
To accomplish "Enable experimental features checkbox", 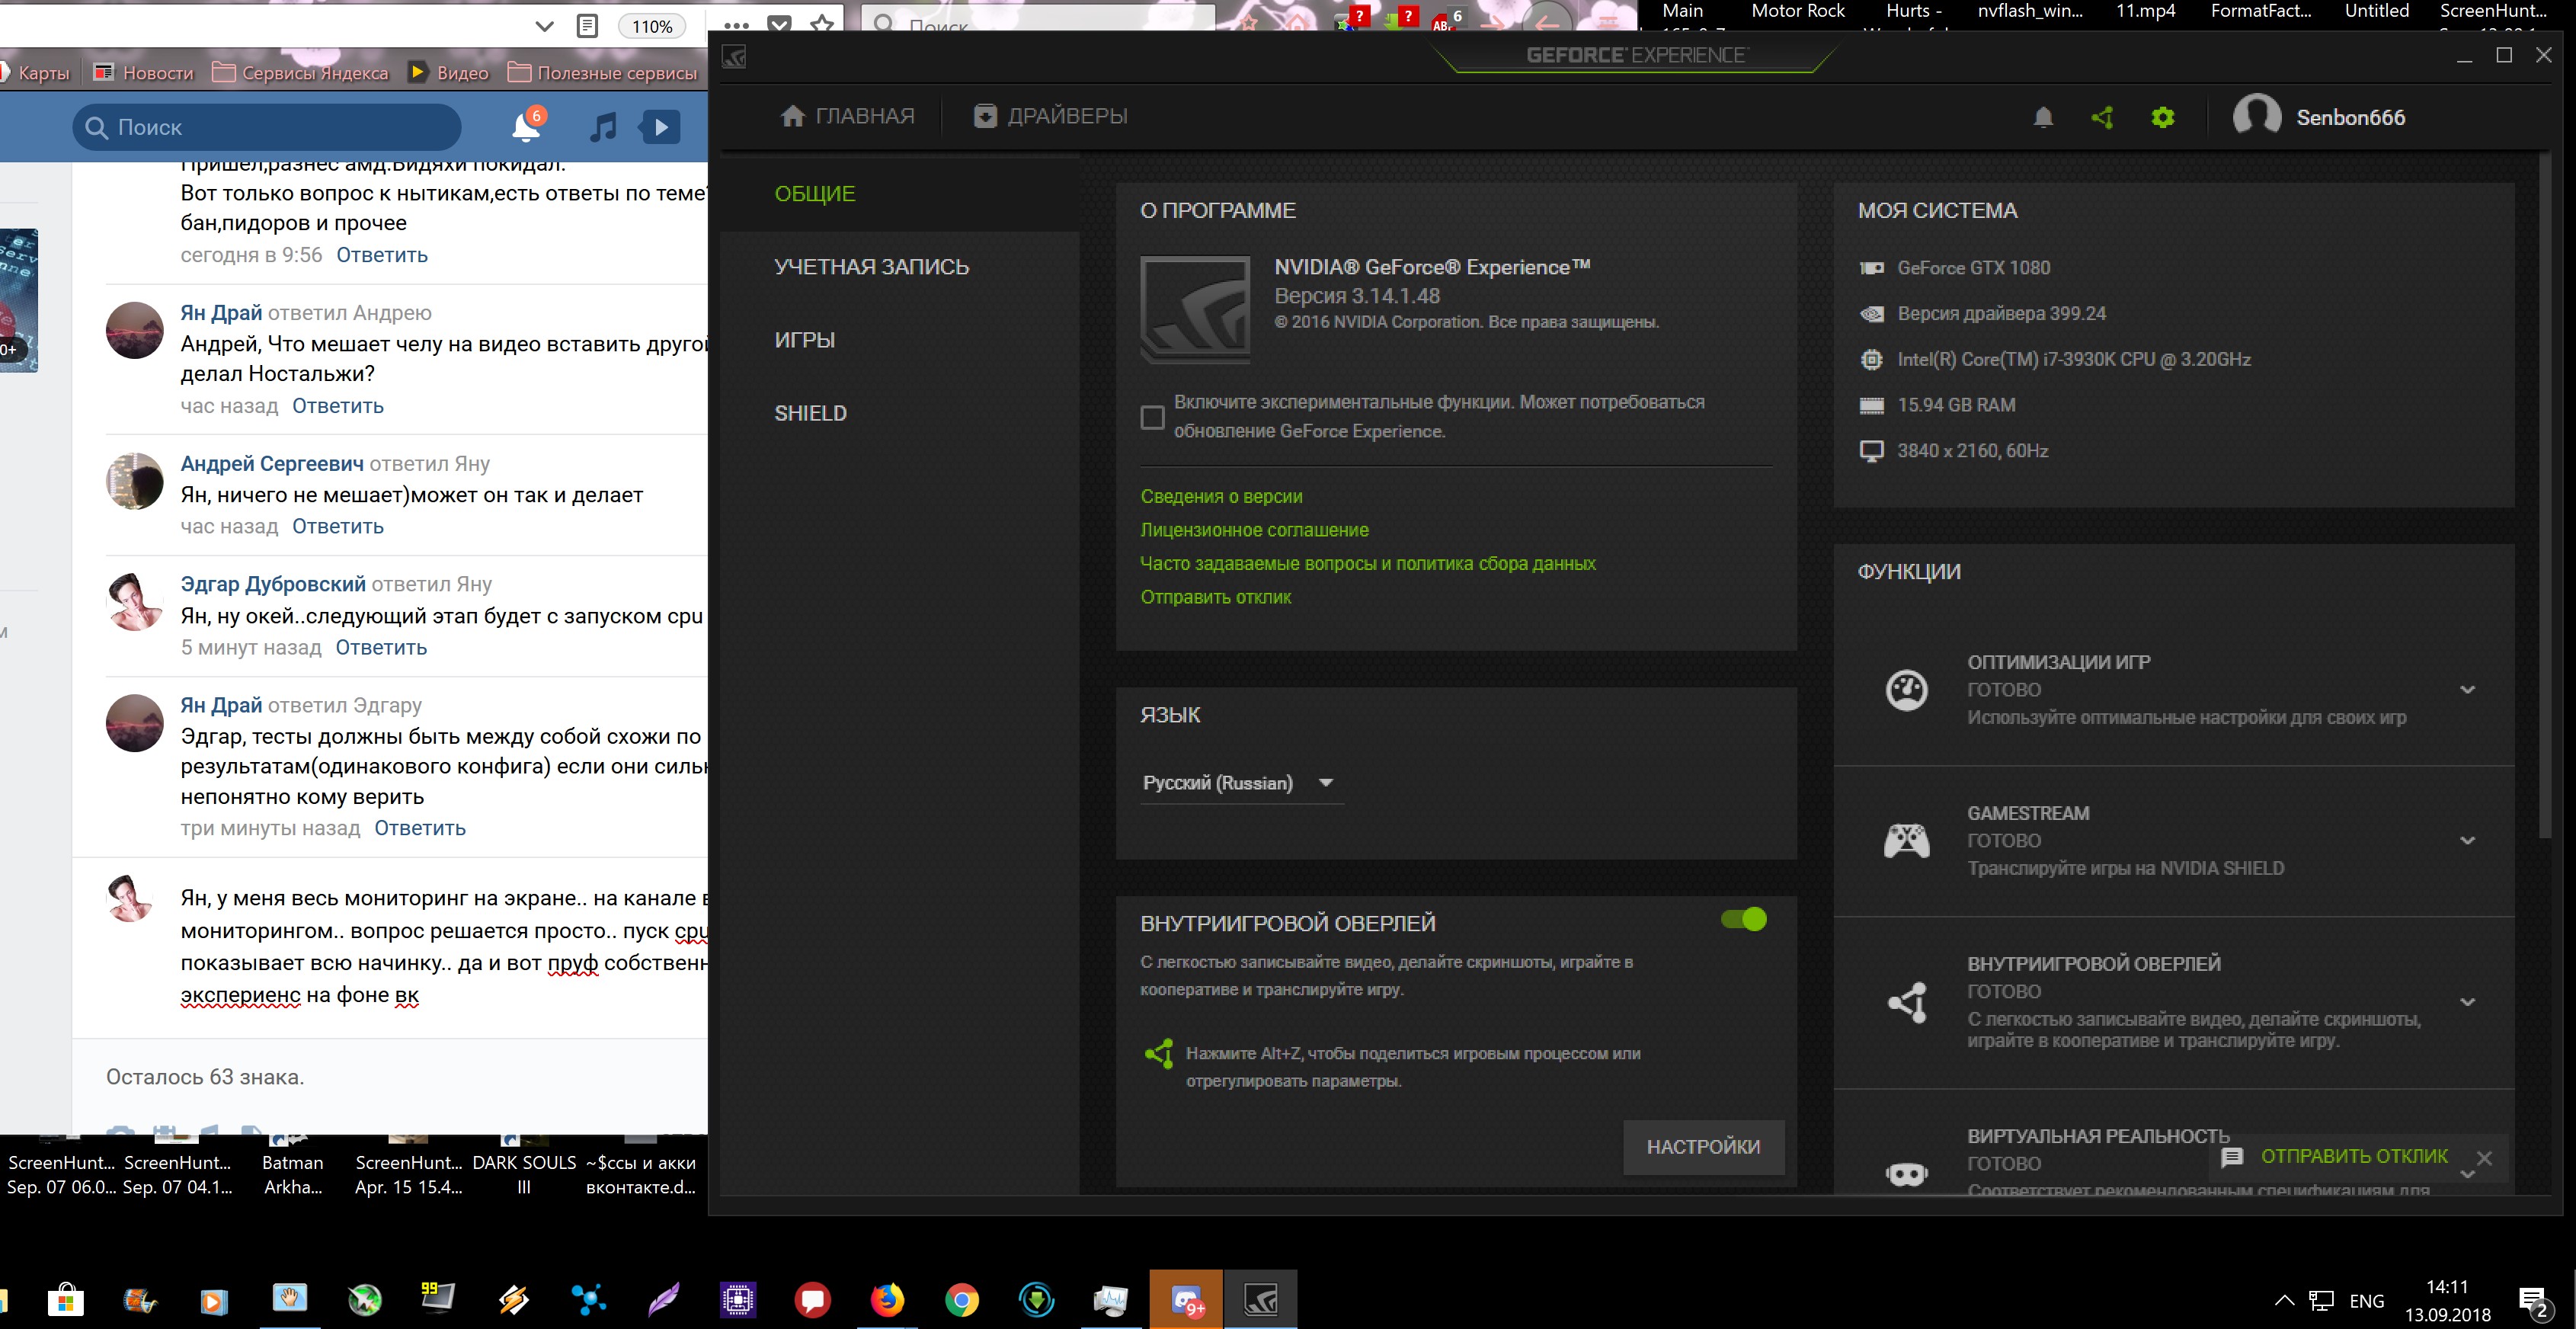I will tap(1152, 417).
